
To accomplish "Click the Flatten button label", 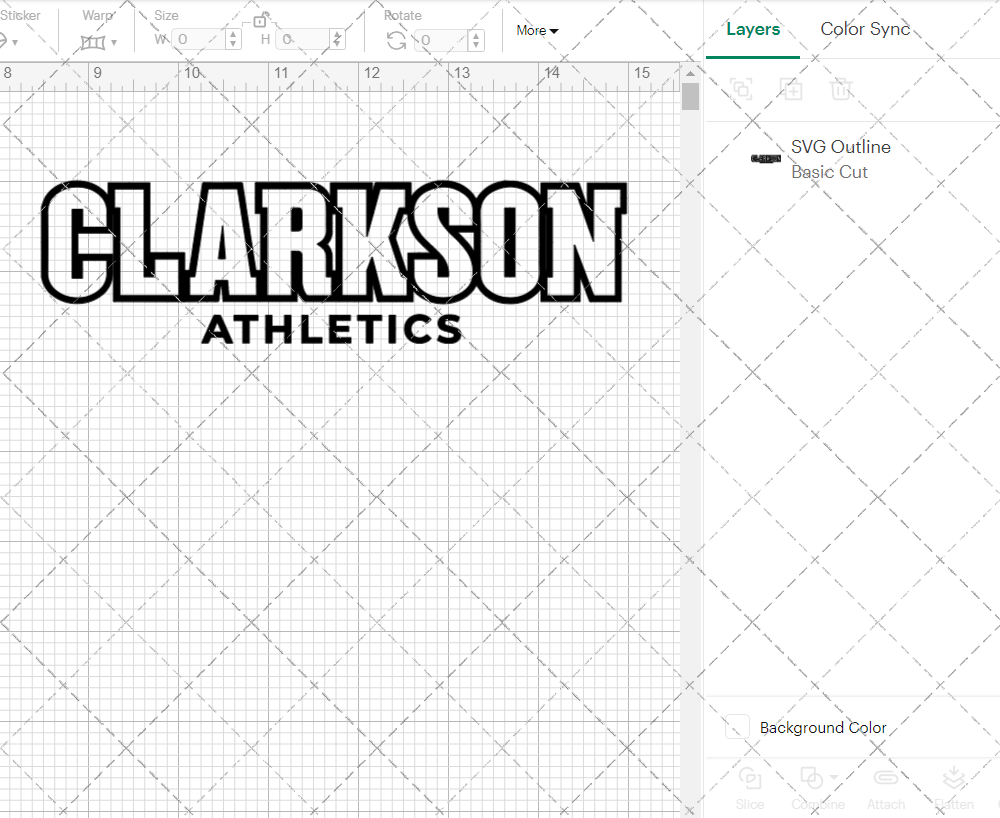I will (953, 804).
